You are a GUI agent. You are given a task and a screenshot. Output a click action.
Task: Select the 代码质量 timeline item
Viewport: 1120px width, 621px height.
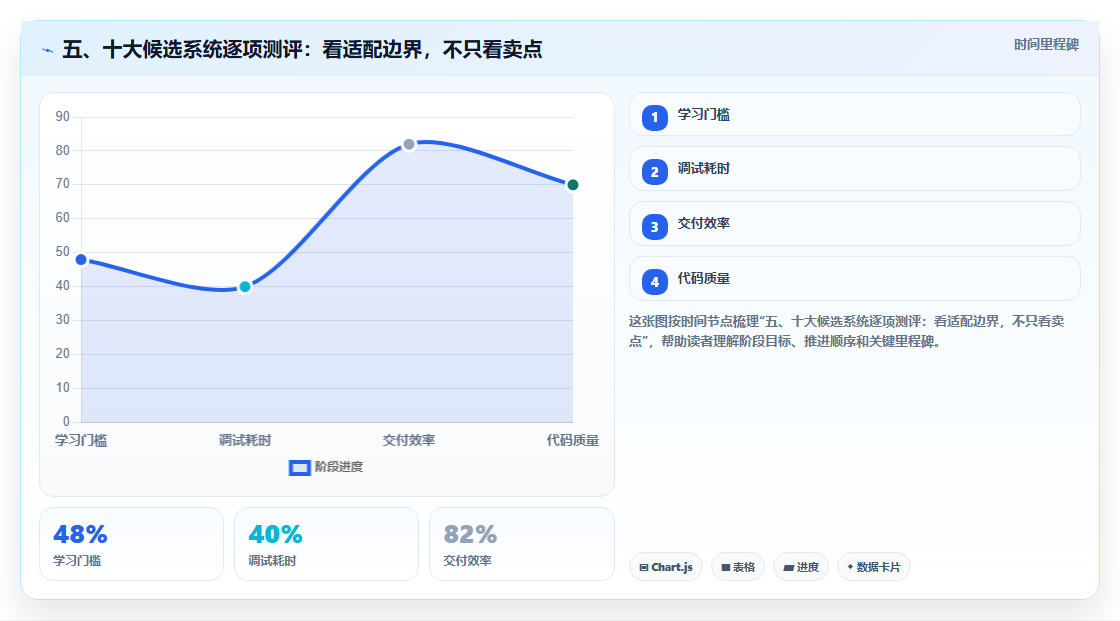click(854, 279)
